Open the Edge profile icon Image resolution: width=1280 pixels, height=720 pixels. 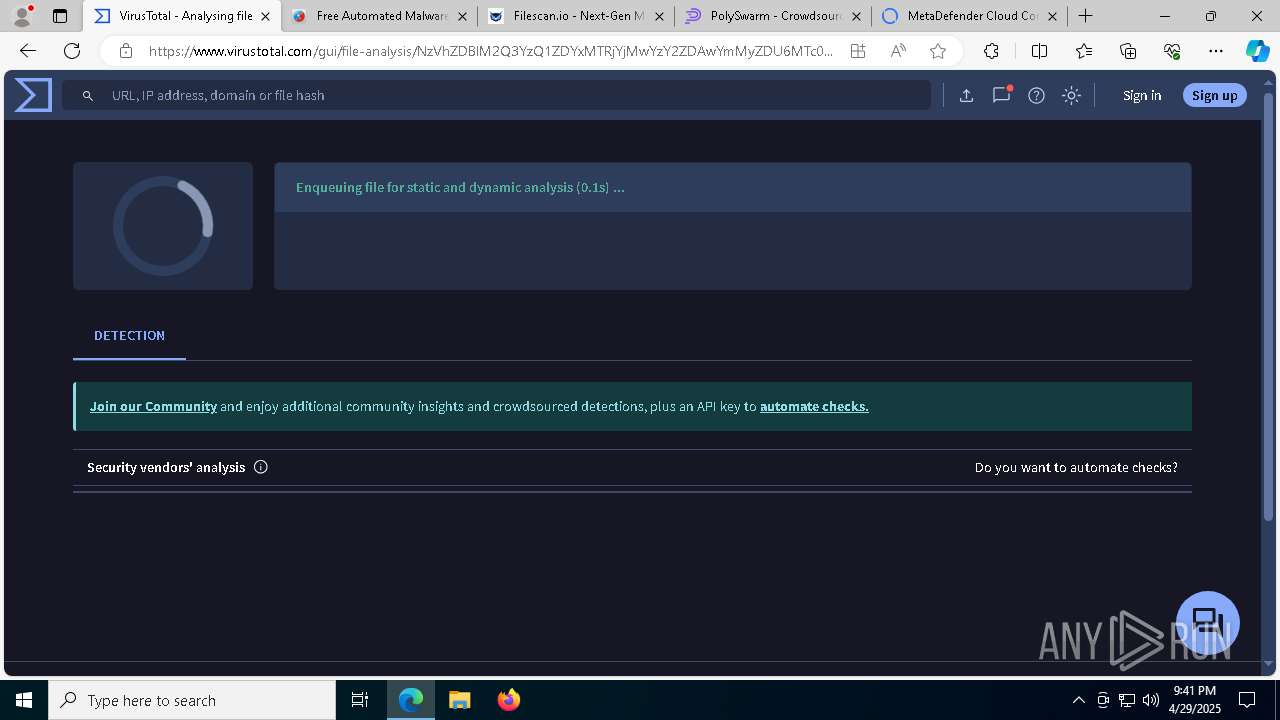coord(22,16)
